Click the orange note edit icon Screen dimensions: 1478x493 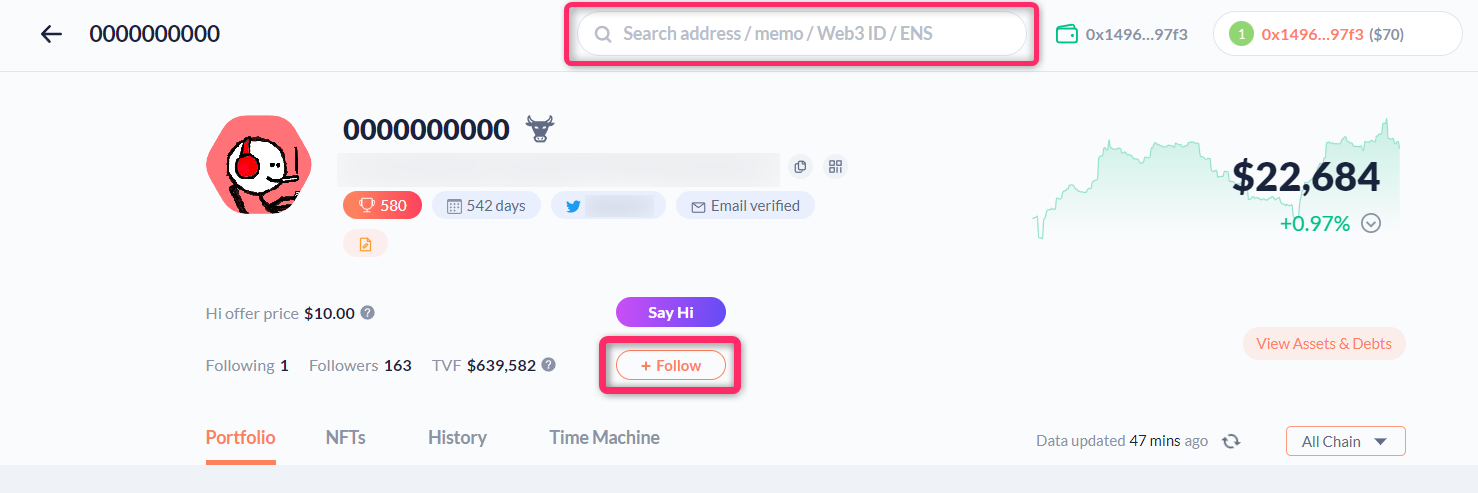coord(365,244)
